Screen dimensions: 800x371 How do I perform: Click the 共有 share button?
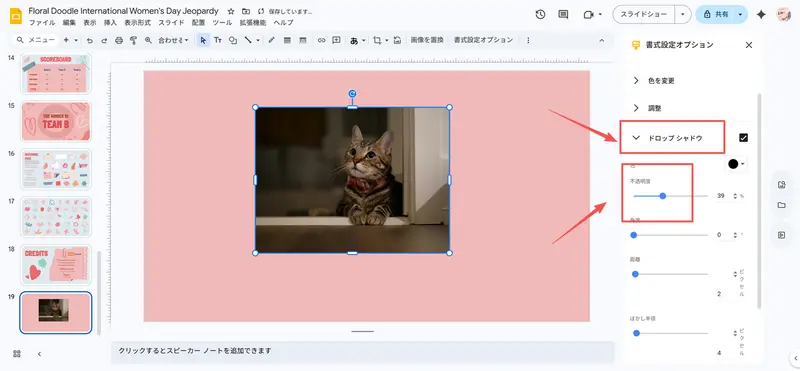[715, 14]
